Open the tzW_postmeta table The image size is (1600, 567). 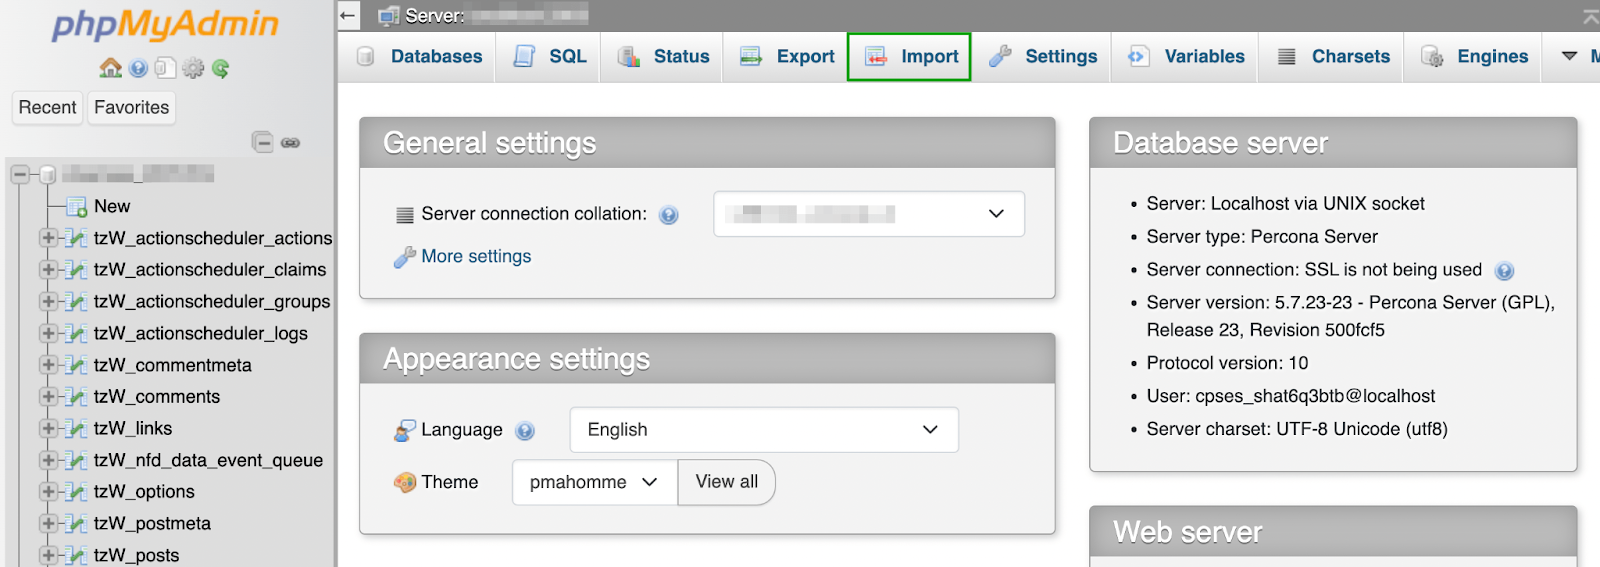[x=152, y=523]
